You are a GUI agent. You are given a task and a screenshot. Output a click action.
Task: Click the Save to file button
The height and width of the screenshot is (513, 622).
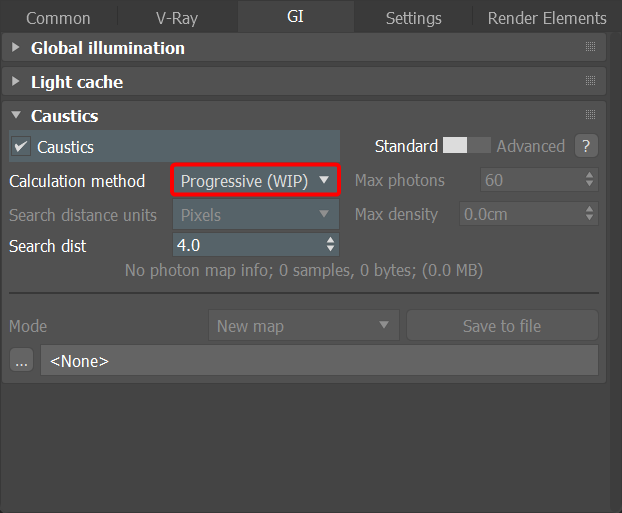tap(502, 326)
